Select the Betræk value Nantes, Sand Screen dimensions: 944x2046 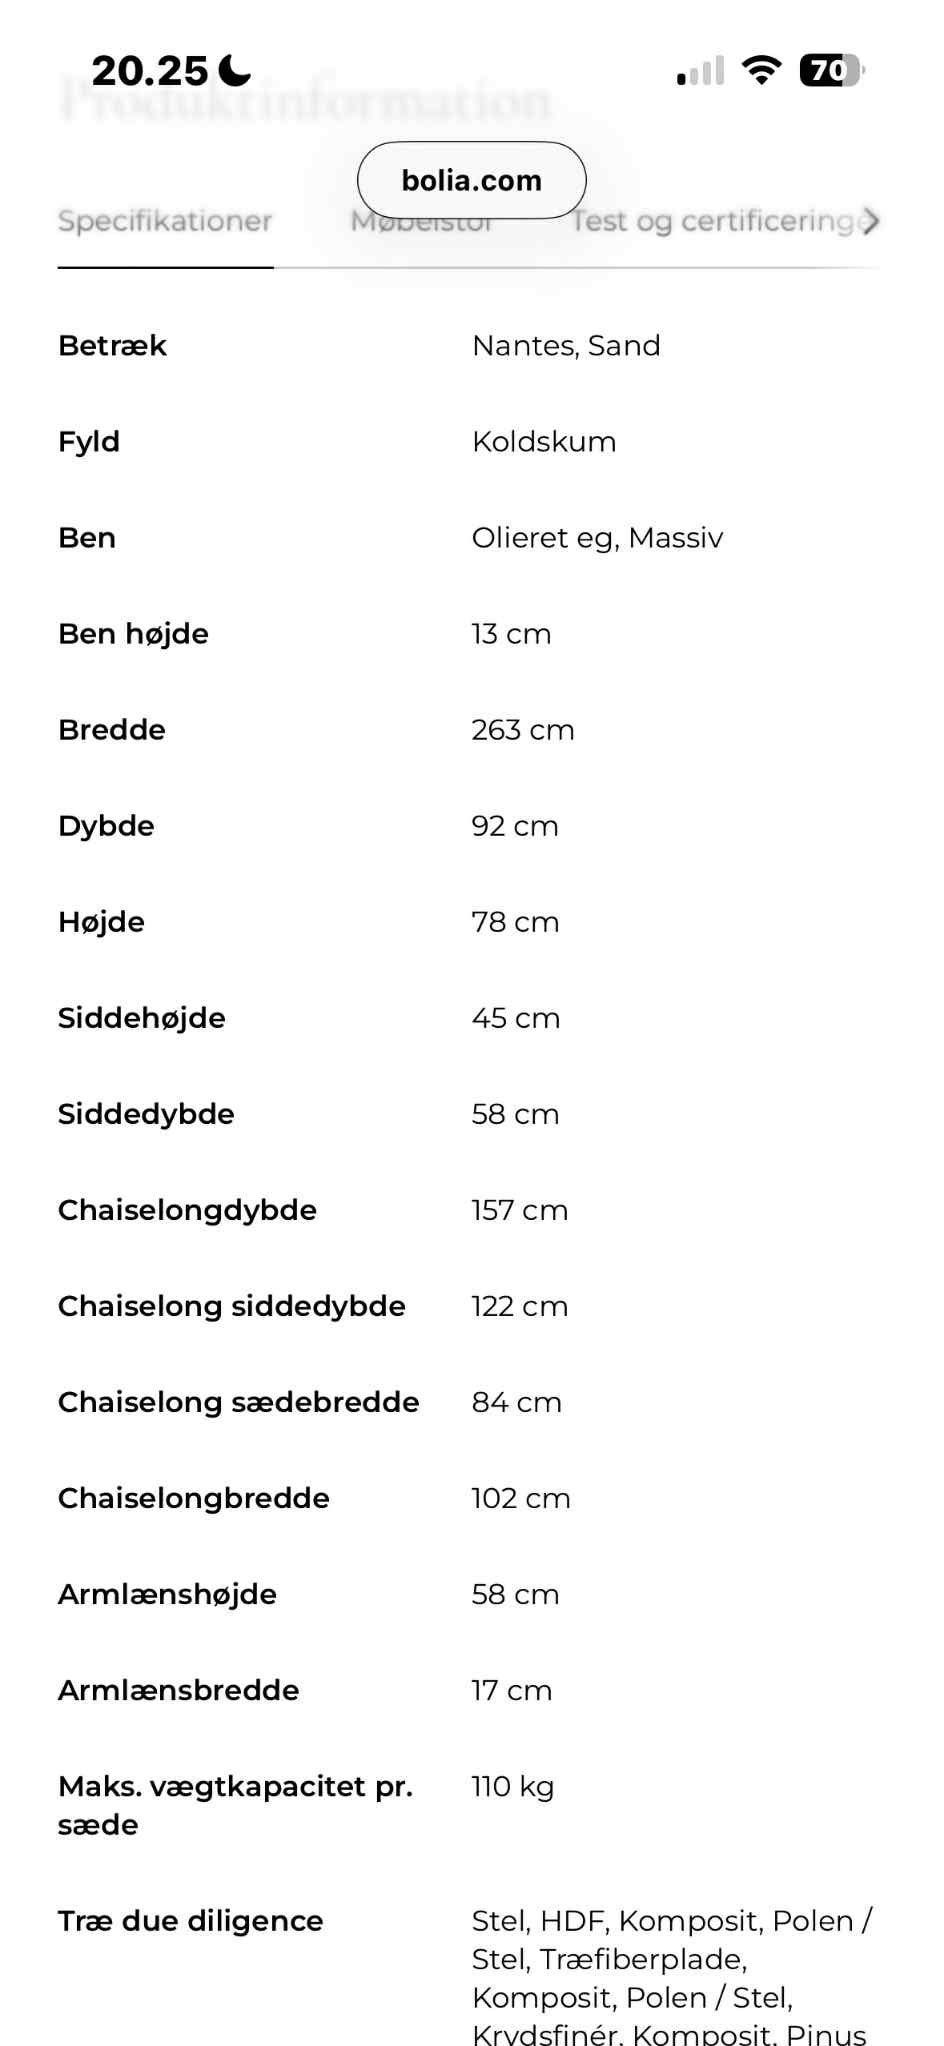point(566,346)
